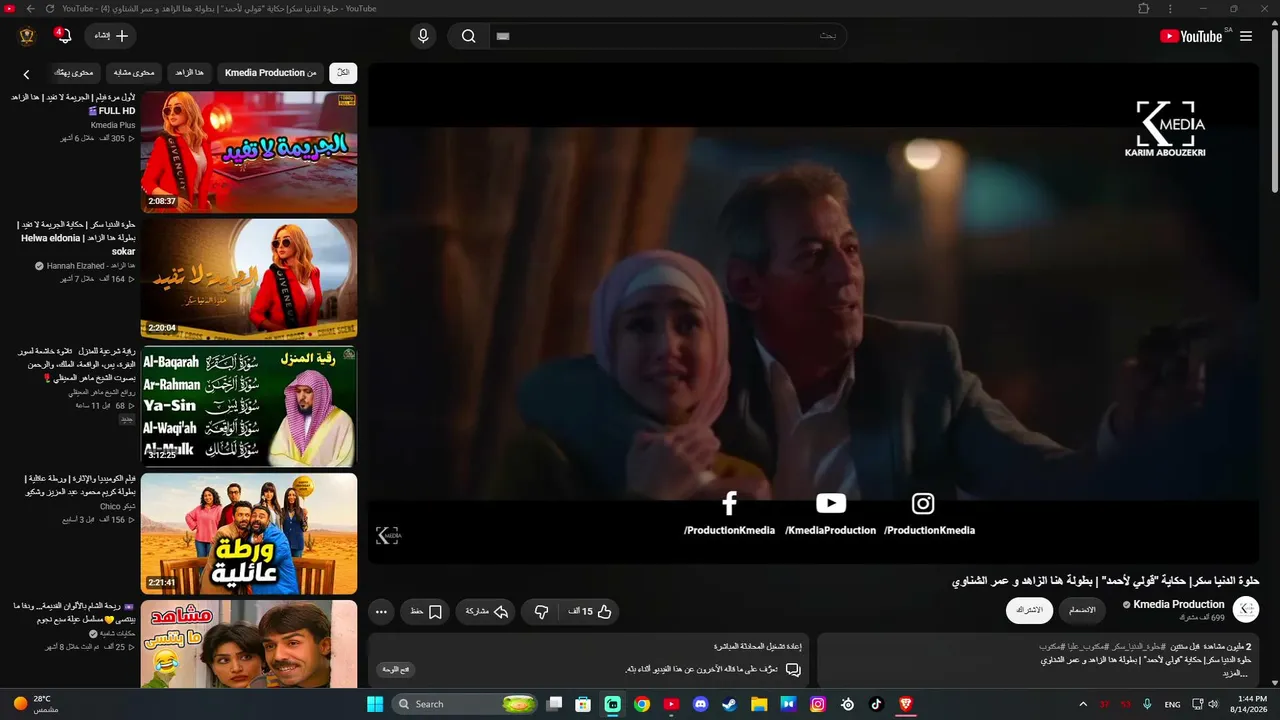
Task: Open the Al-Baqarah ruqyah video thumbnail
Action: [249, 406]
